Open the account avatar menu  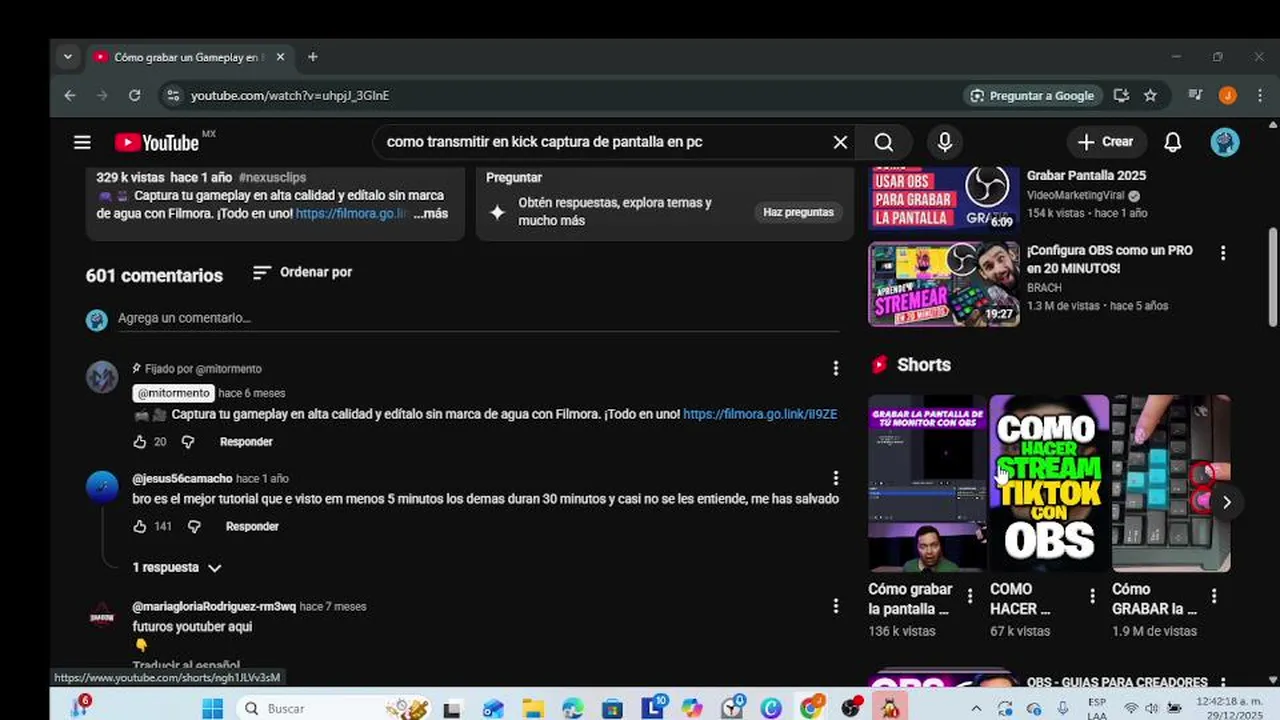[1225, 142]
